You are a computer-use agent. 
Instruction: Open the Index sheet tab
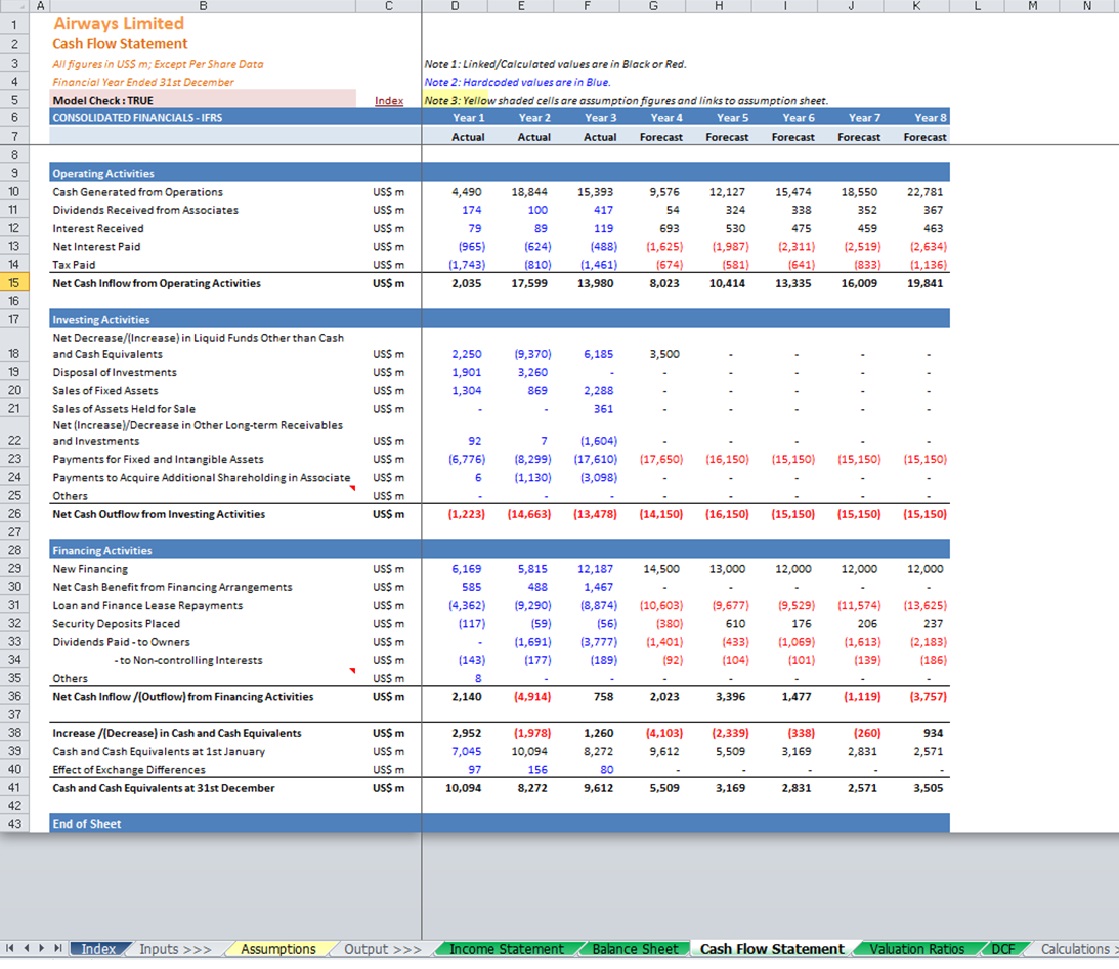point(98,949)
